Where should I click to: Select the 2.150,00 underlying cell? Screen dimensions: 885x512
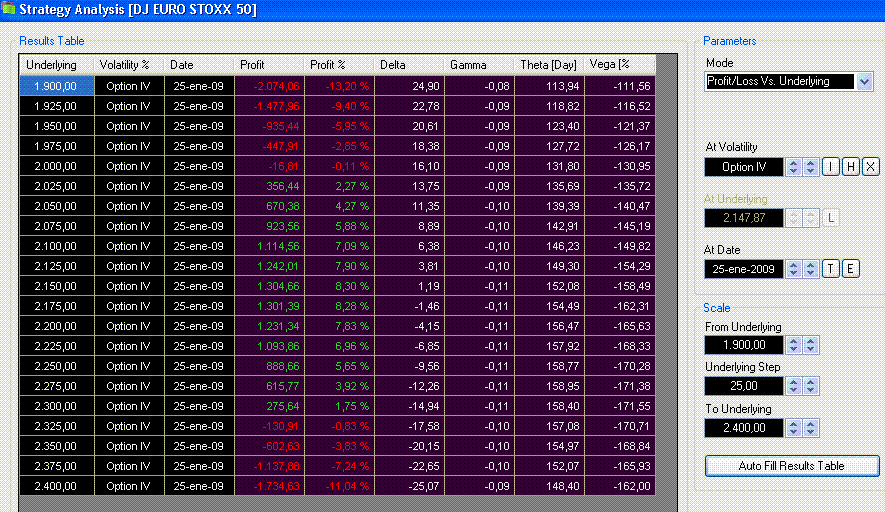pos(57,286)
